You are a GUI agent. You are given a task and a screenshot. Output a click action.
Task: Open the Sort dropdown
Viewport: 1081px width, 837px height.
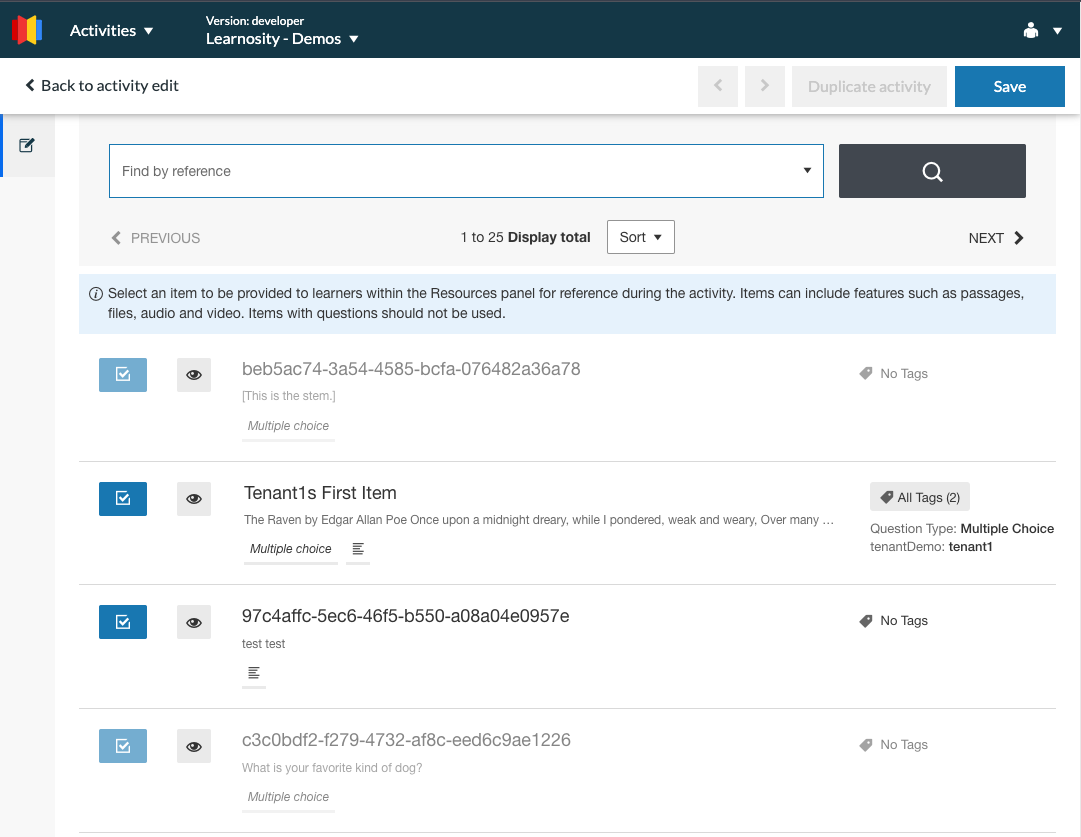(640, 236)
